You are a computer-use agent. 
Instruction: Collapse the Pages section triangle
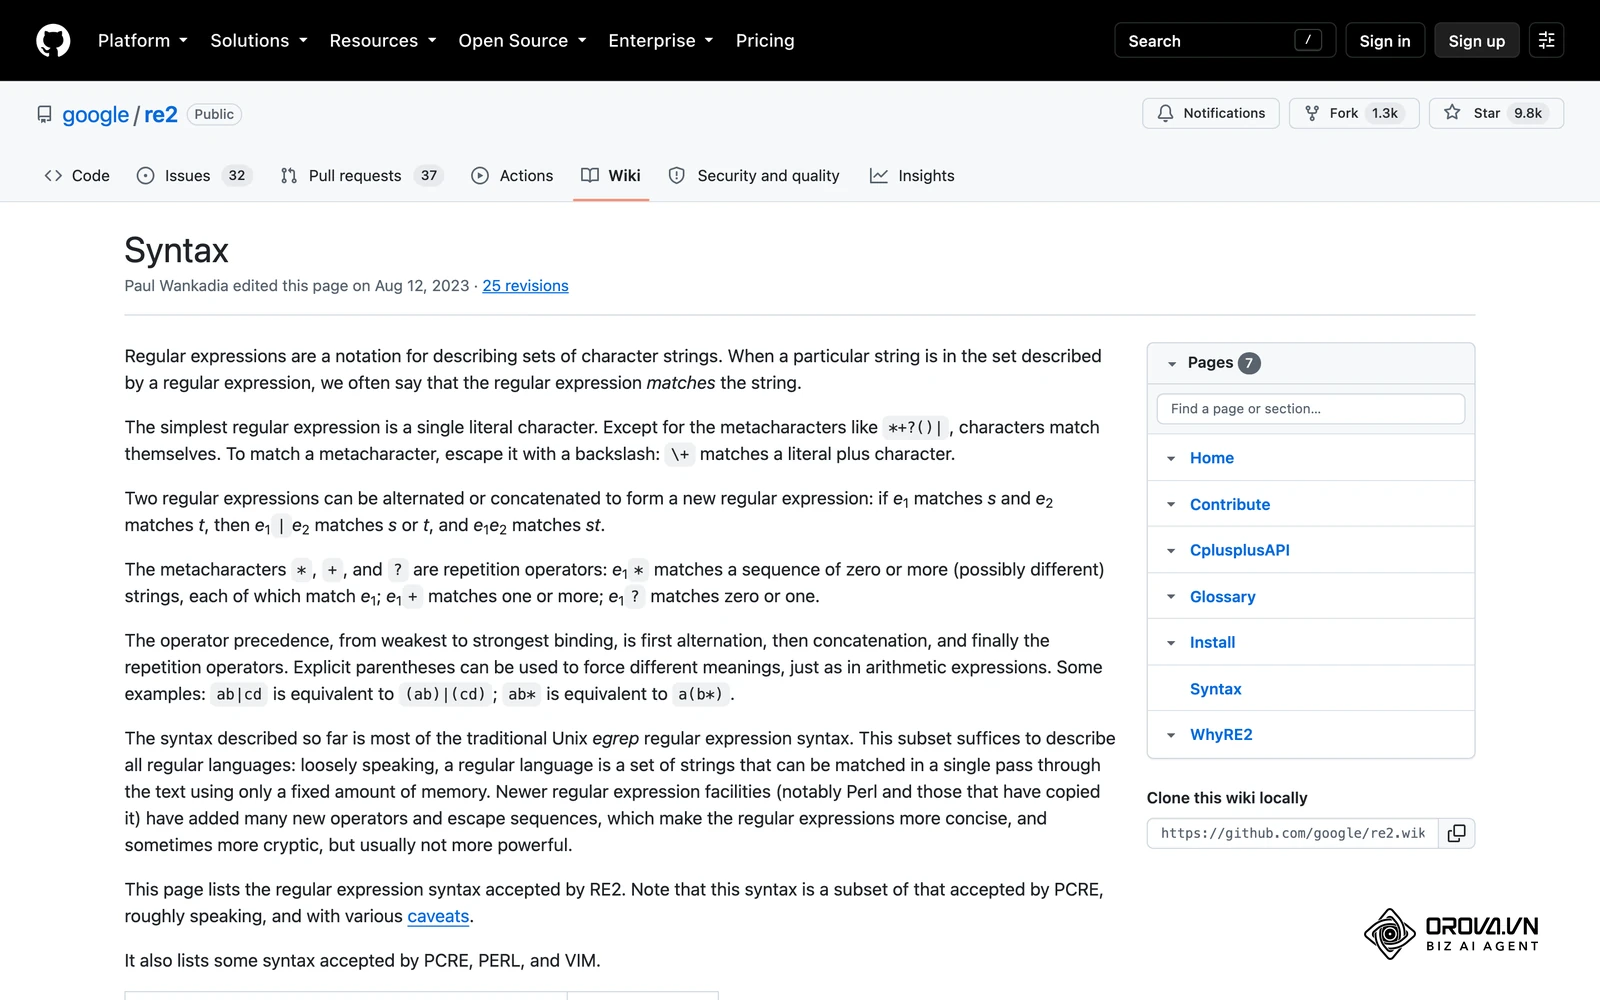point(1172,364)
